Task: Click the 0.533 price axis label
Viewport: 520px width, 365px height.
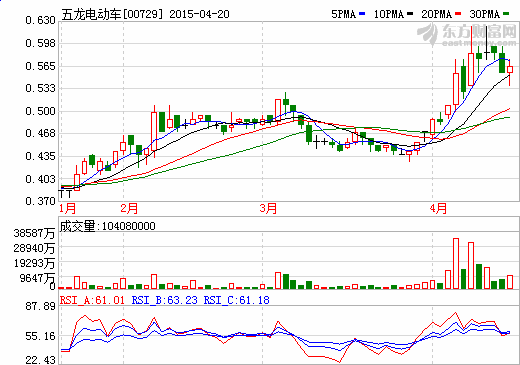Action: coord(40,88)
